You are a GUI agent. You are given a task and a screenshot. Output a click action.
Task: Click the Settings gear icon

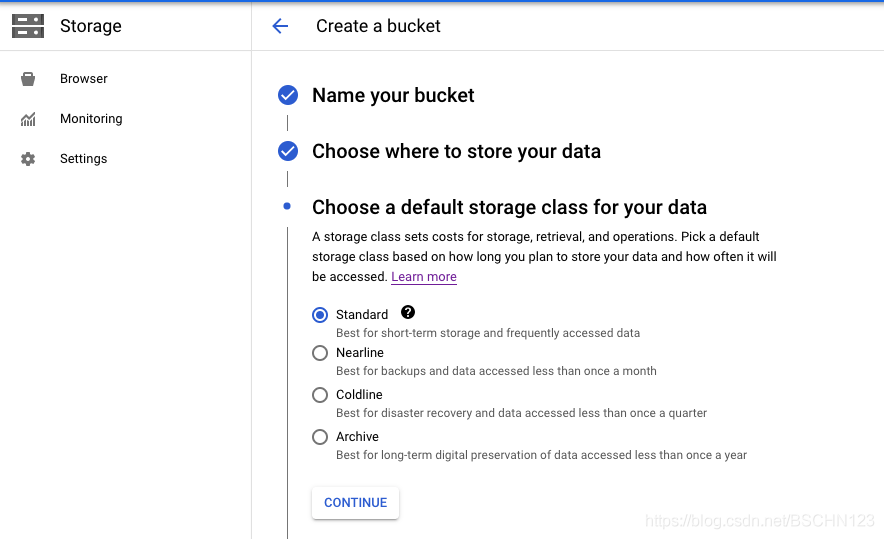[28, 159]
